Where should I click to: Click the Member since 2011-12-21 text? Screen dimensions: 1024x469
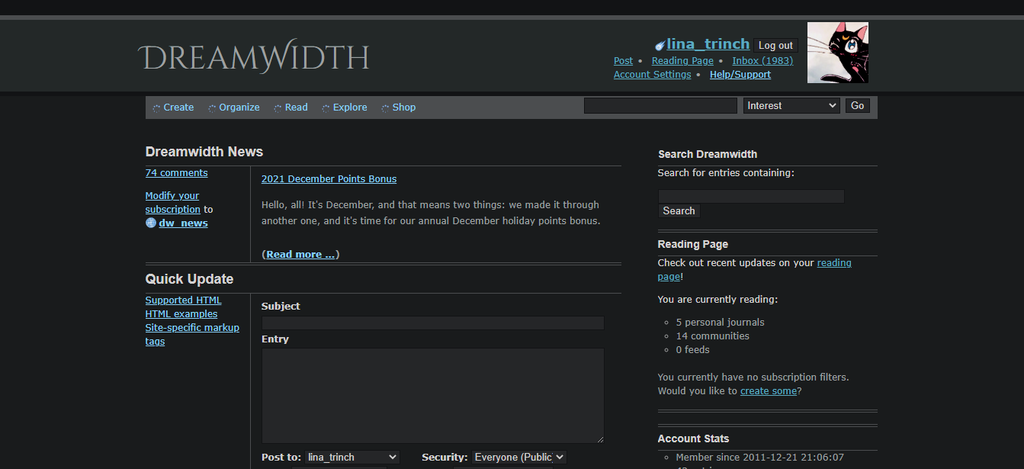point(760,457)
